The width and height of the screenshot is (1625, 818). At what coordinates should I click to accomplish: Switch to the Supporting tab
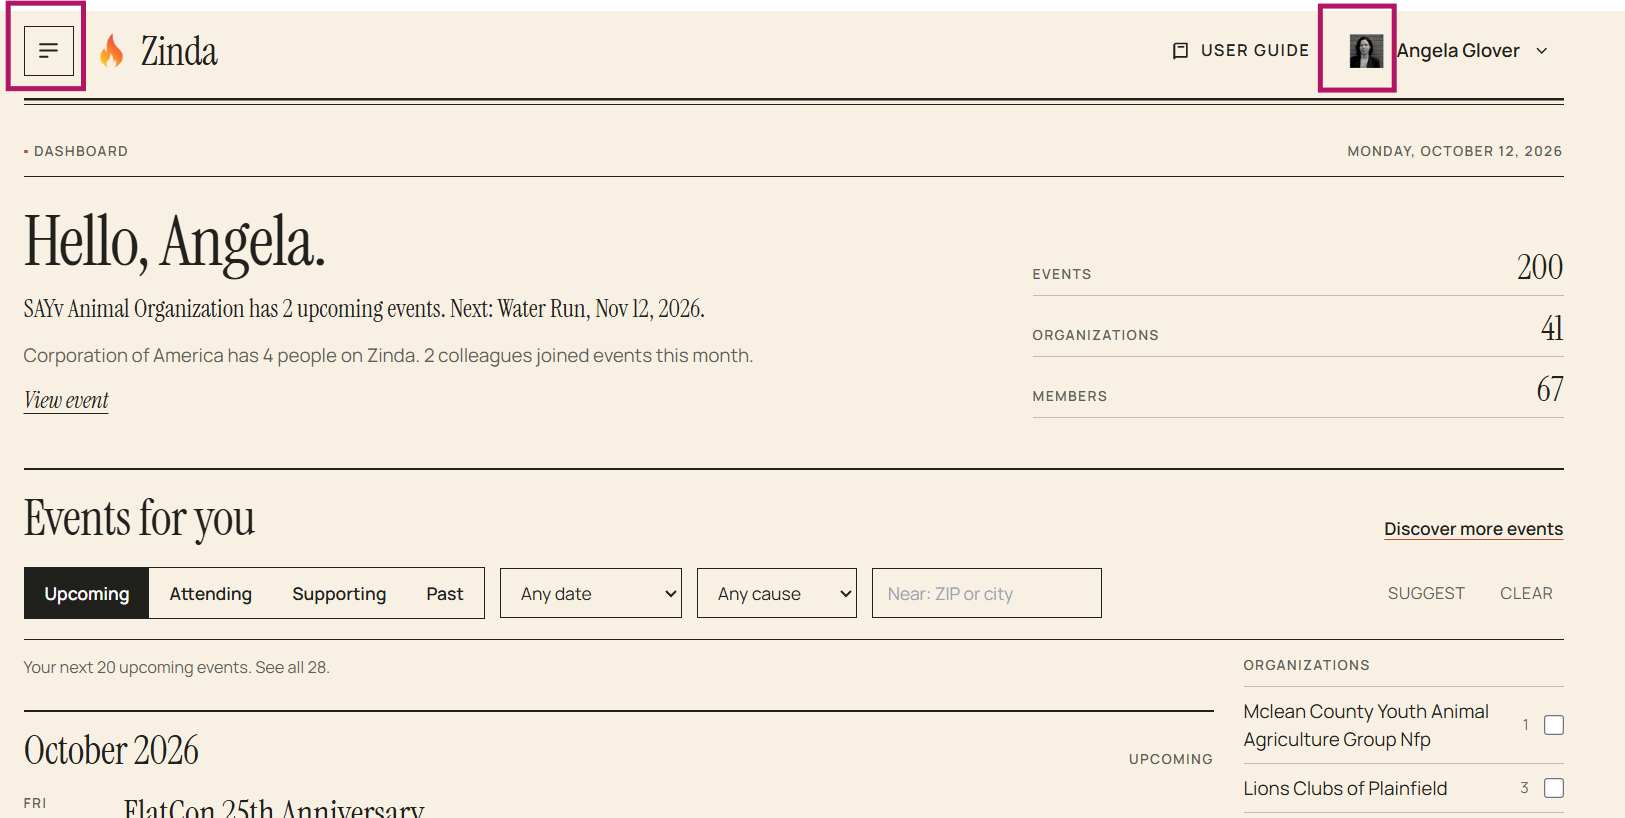click(x=339, y=593)
